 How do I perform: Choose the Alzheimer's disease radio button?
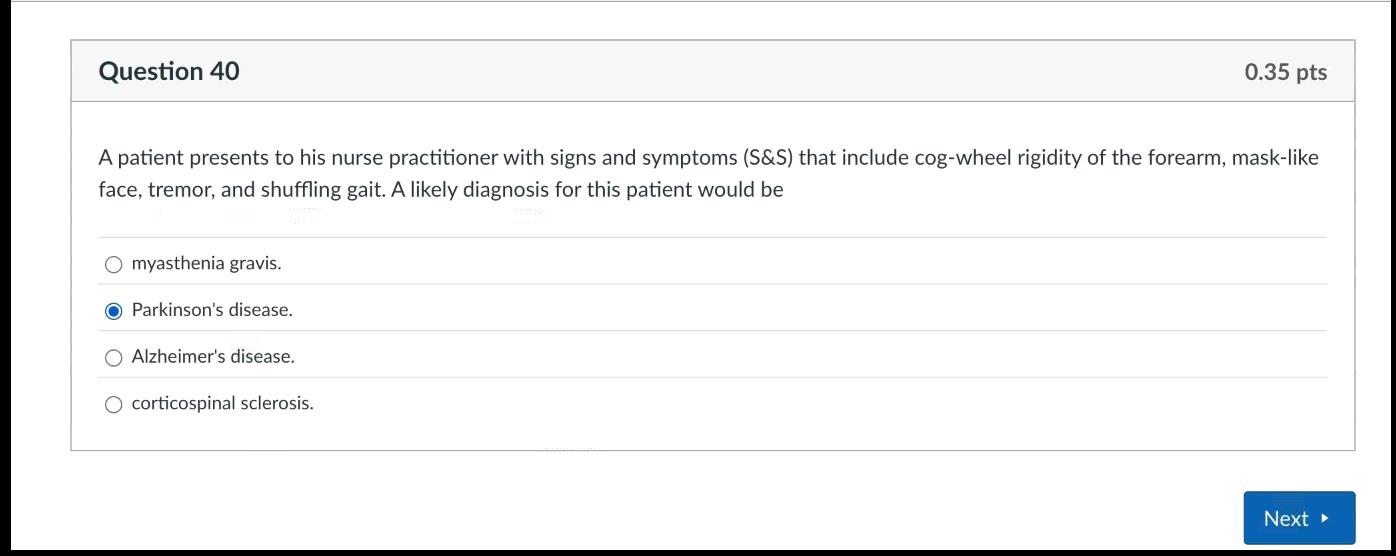pos(114,357)
